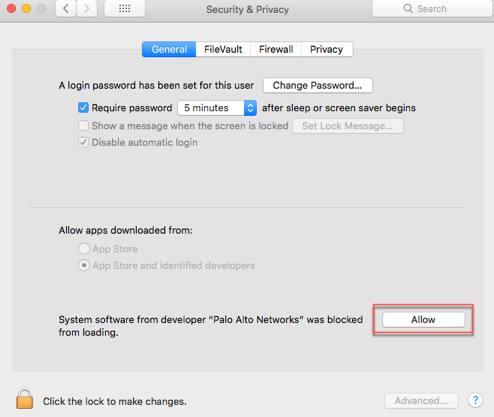This screenshot has width=494, height=417.
Task: Enable Show a message when screen is locked
Action: [83, 126]
